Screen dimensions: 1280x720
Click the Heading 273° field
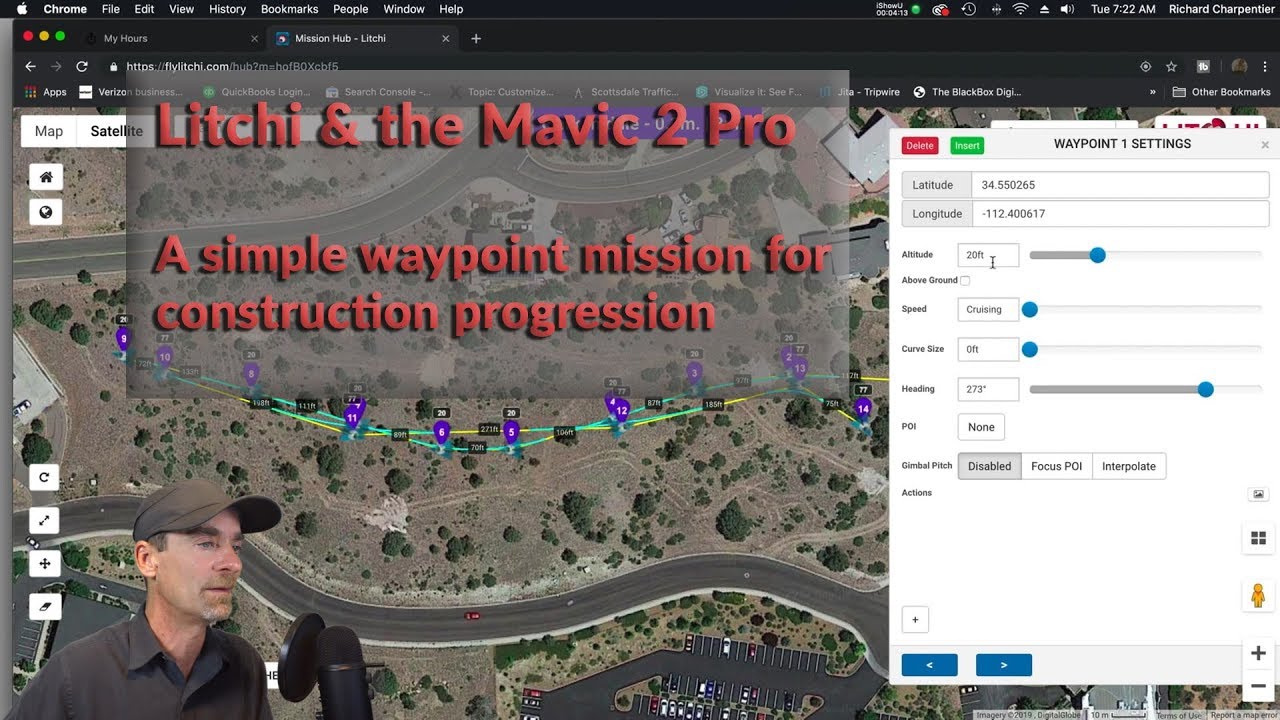click(988, 389)
